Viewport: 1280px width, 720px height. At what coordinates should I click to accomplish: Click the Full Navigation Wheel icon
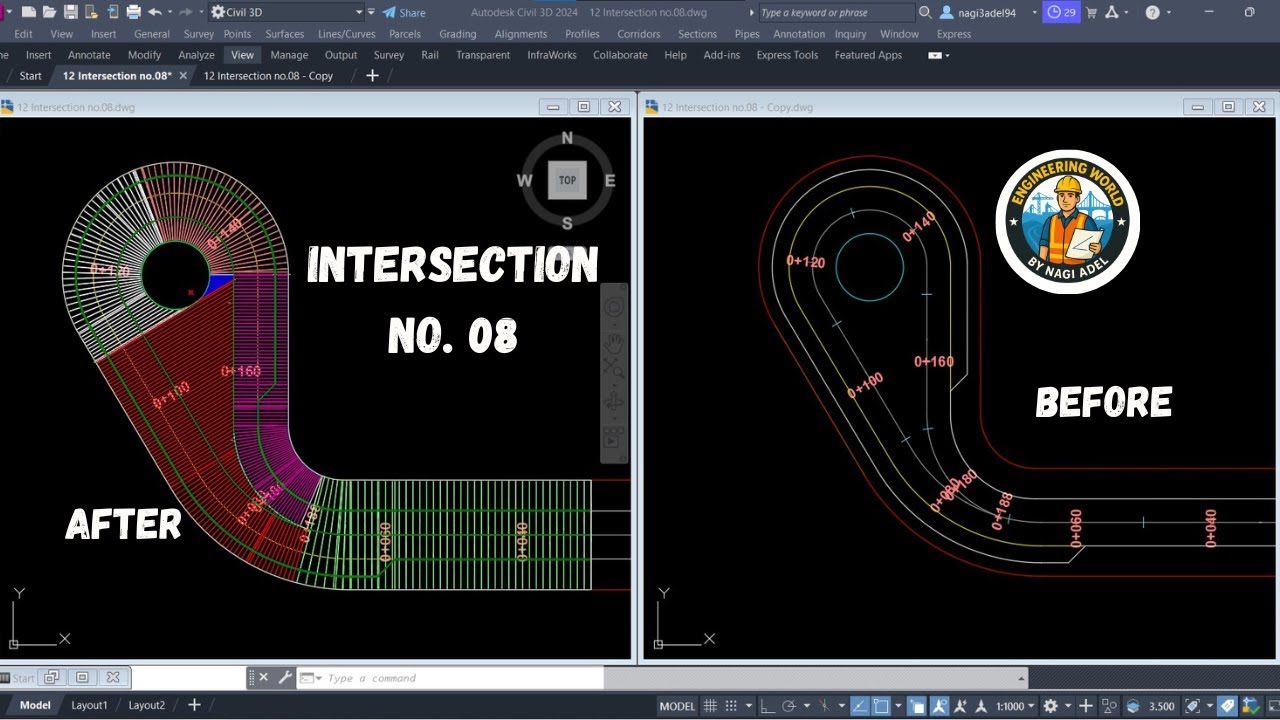[x=614, y=308]
